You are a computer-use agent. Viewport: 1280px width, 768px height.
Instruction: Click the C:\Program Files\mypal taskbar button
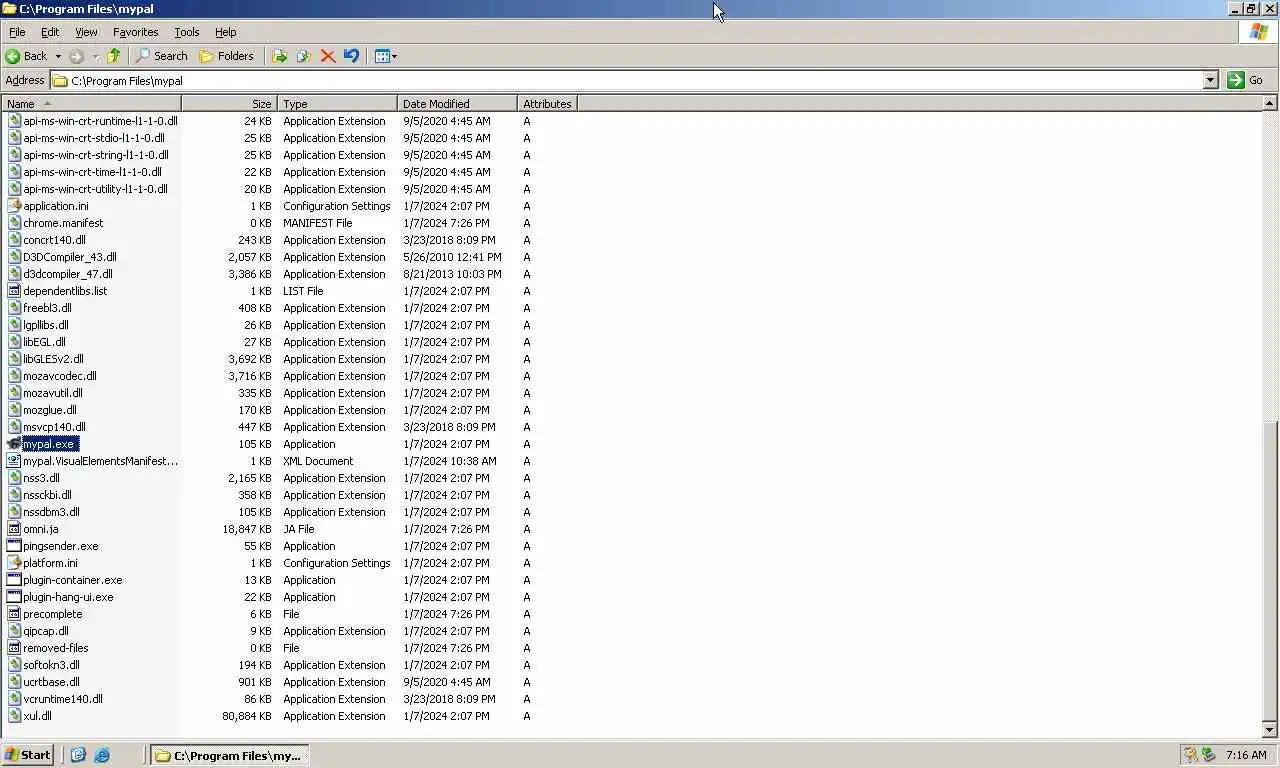click(229, 755)
